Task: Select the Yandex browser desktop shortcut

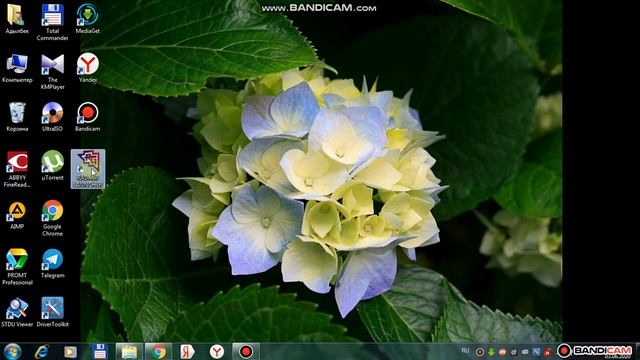Action: click(x=87, y=68)
